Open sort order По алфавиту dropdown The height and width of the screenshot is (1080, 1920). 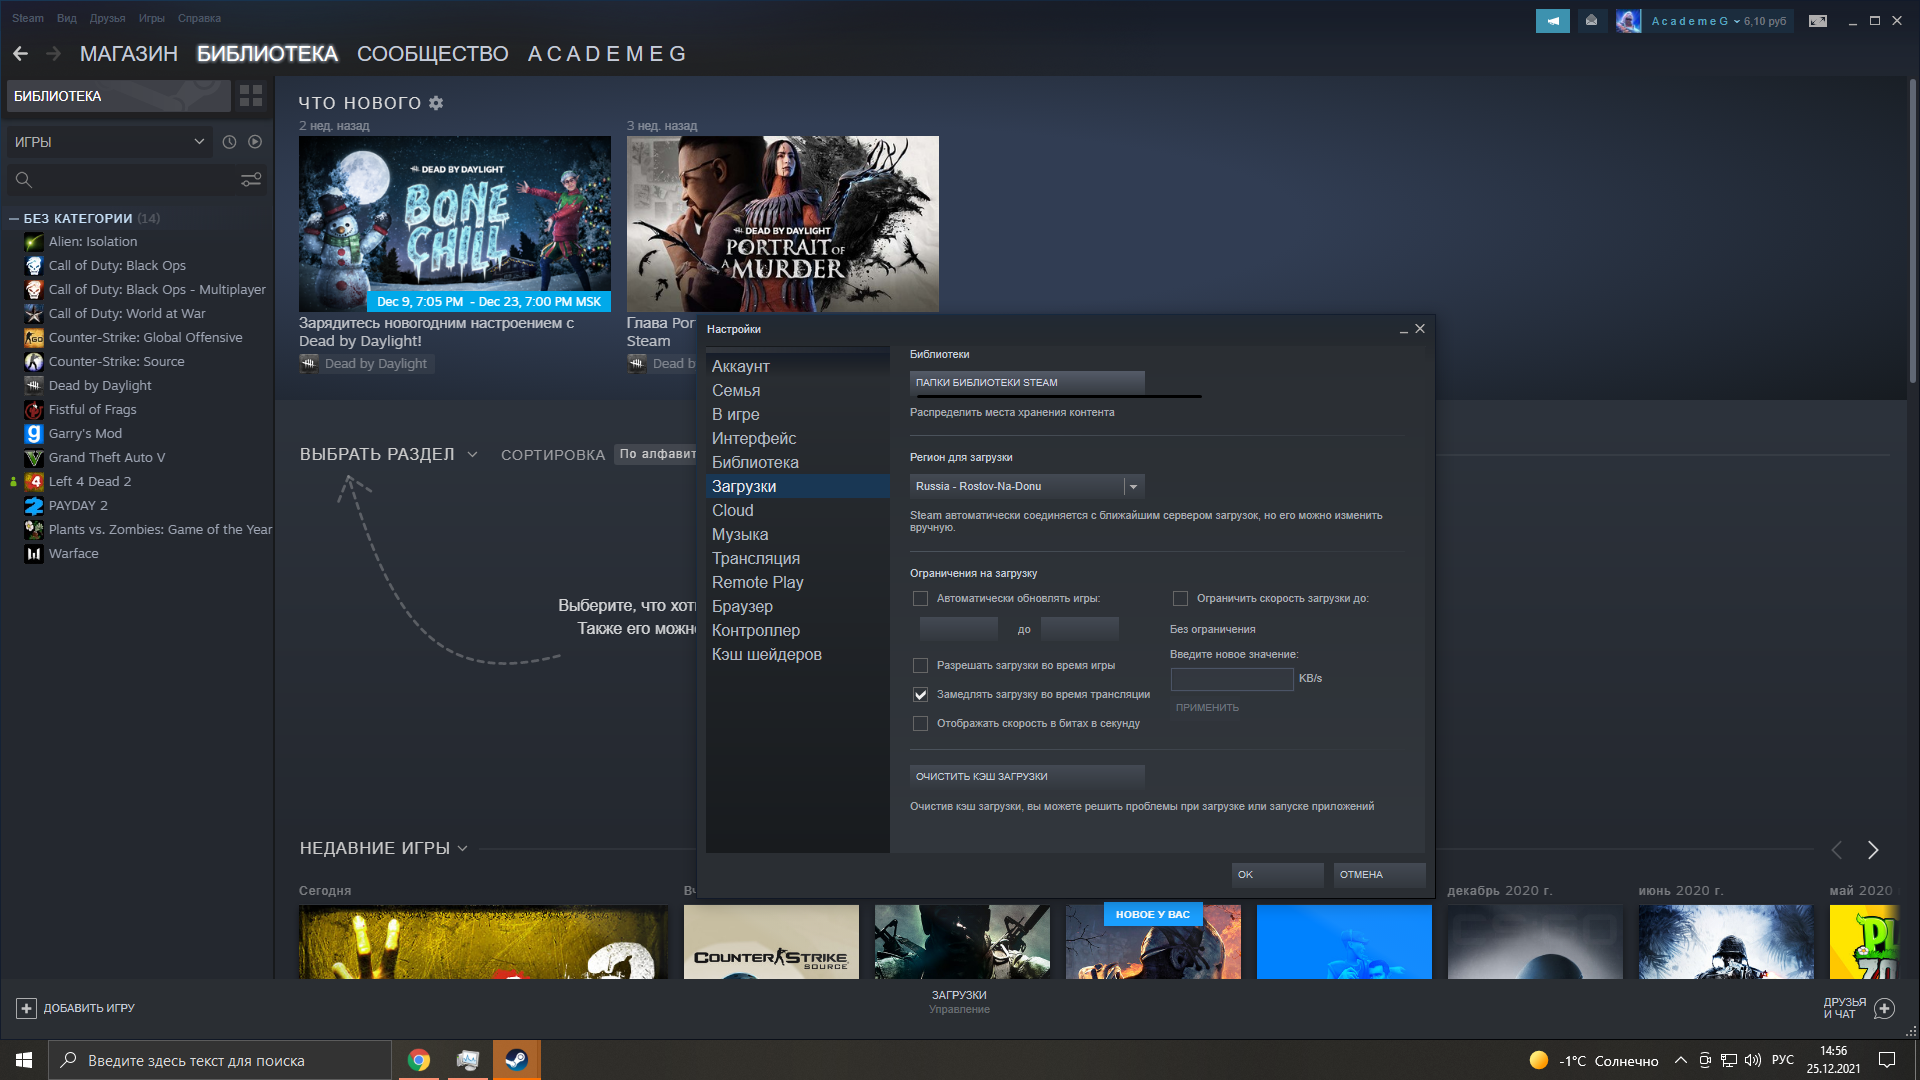(x=656, y=455)
